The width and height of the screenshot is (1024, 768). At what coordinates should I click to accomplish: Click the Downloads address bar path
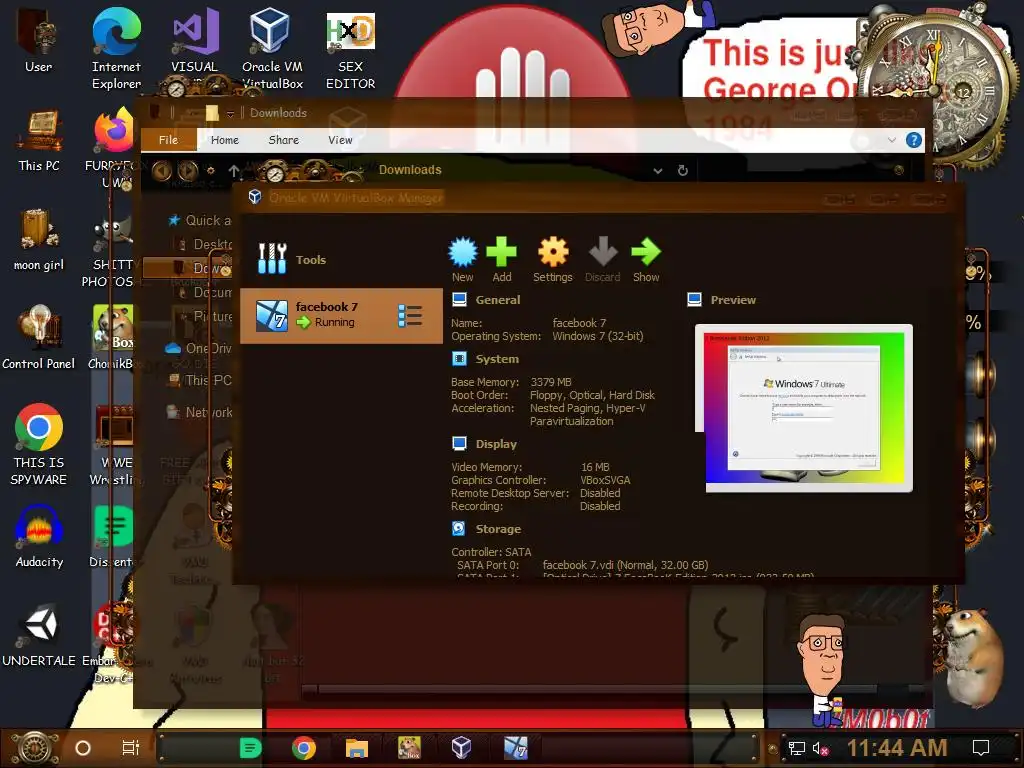[x=410, y=170]
